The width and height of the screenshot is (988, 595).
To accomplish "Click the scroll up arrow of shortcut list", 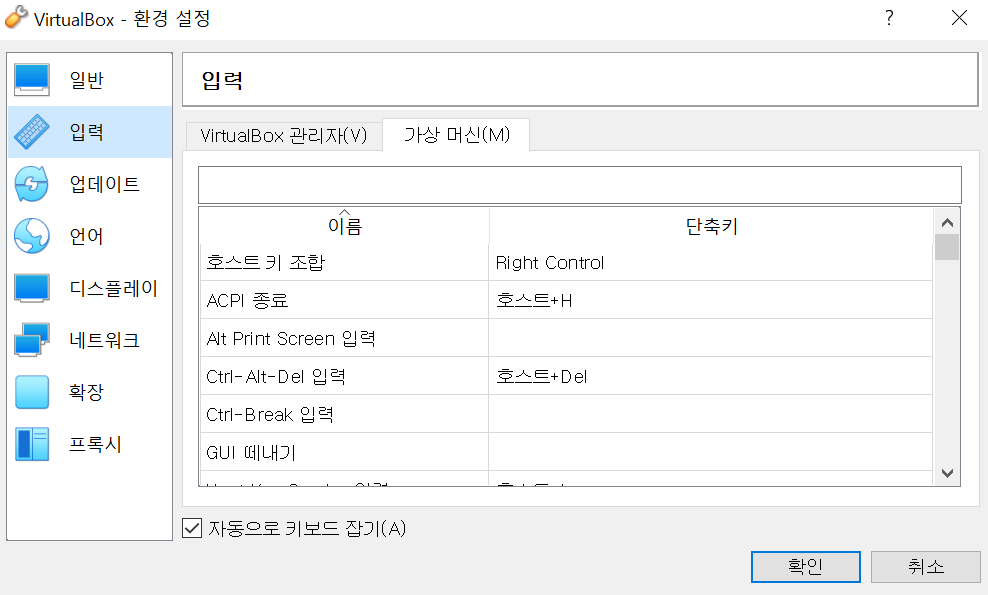I will [x=946, y=222].
